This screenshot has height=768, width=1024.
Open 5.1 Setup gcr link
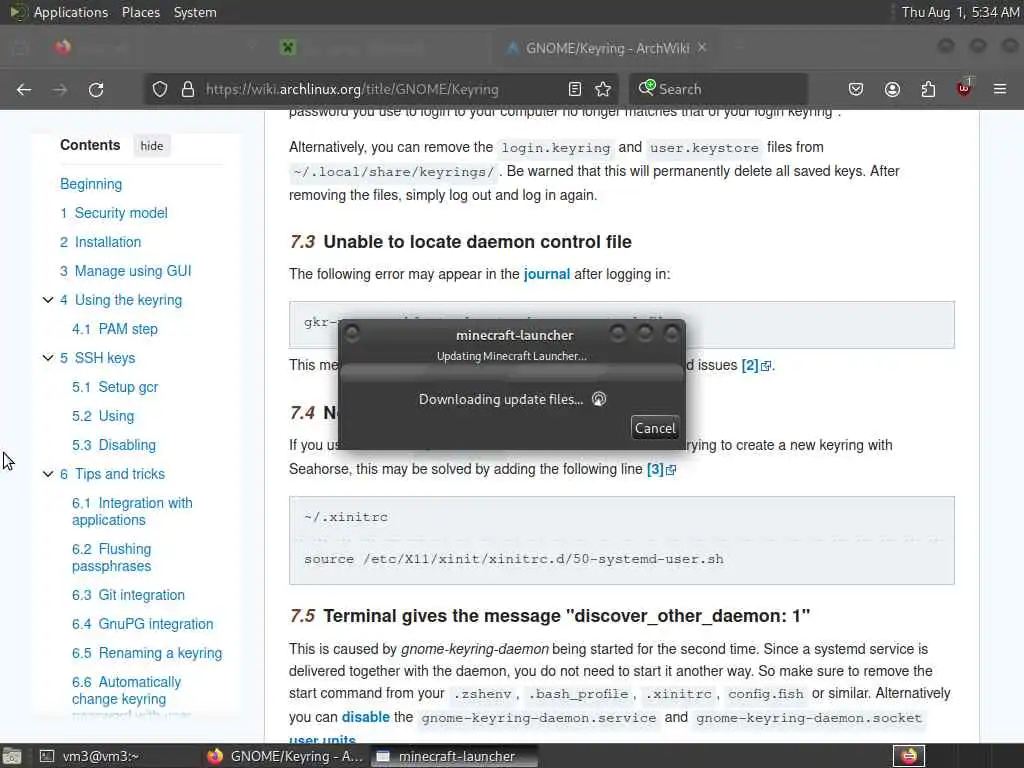pyautogui.click(x=115, y=387)
